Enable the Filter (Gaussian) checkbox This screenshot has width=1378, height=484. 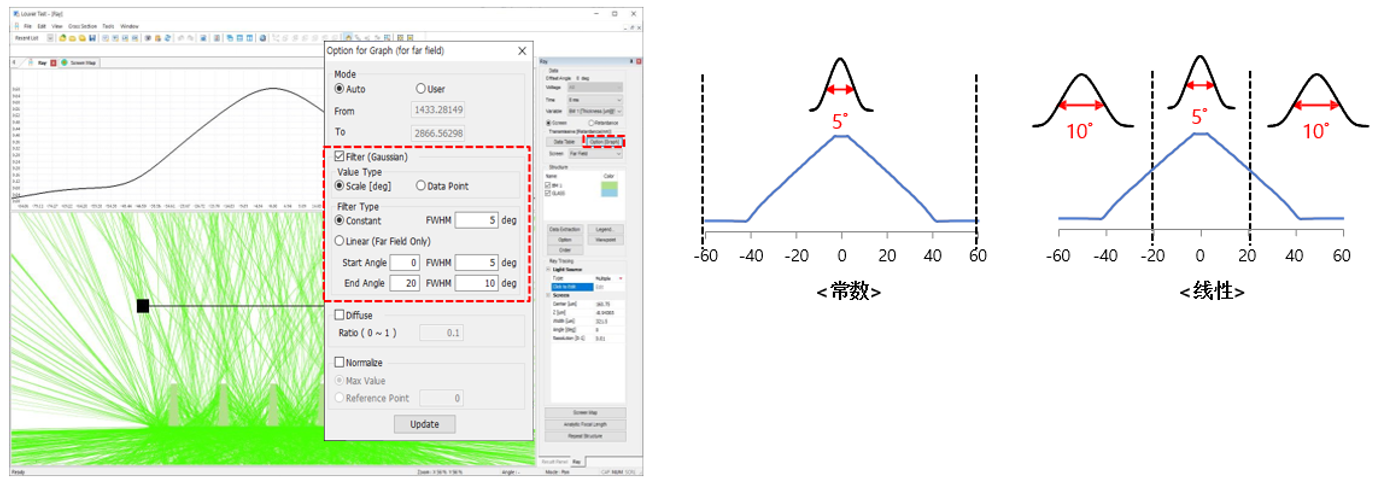click(x=339, y=157)
